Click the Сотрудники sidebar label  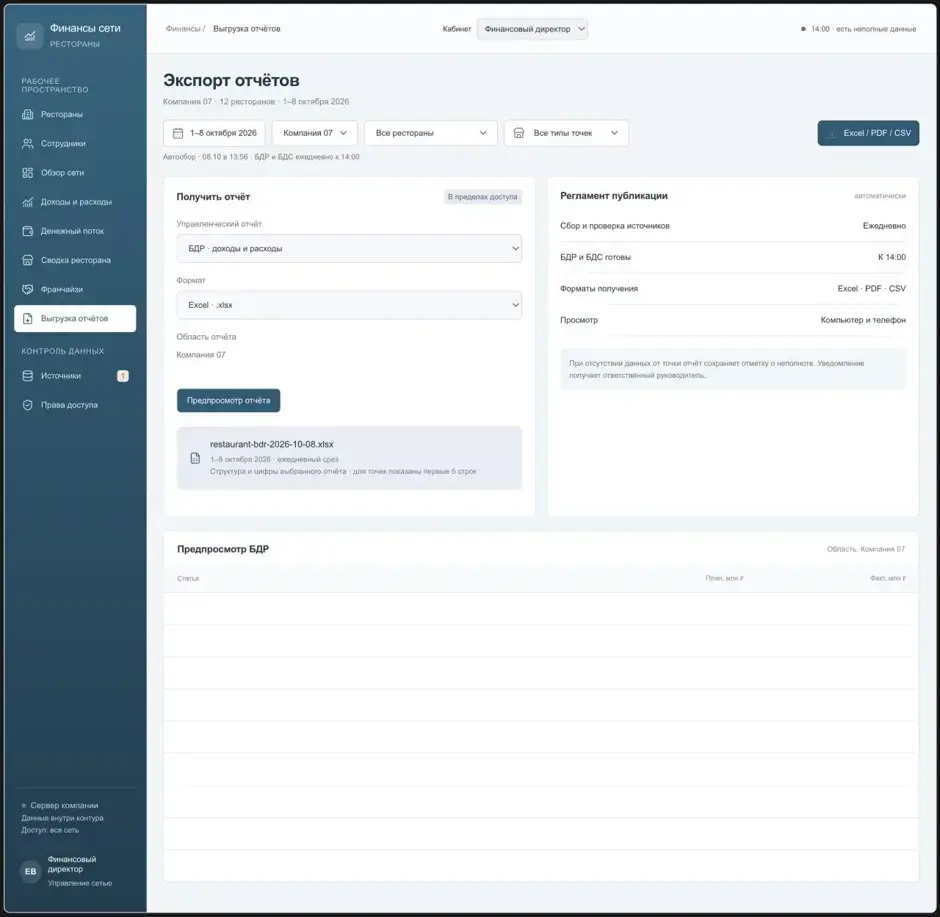click(x=63, y=144)
